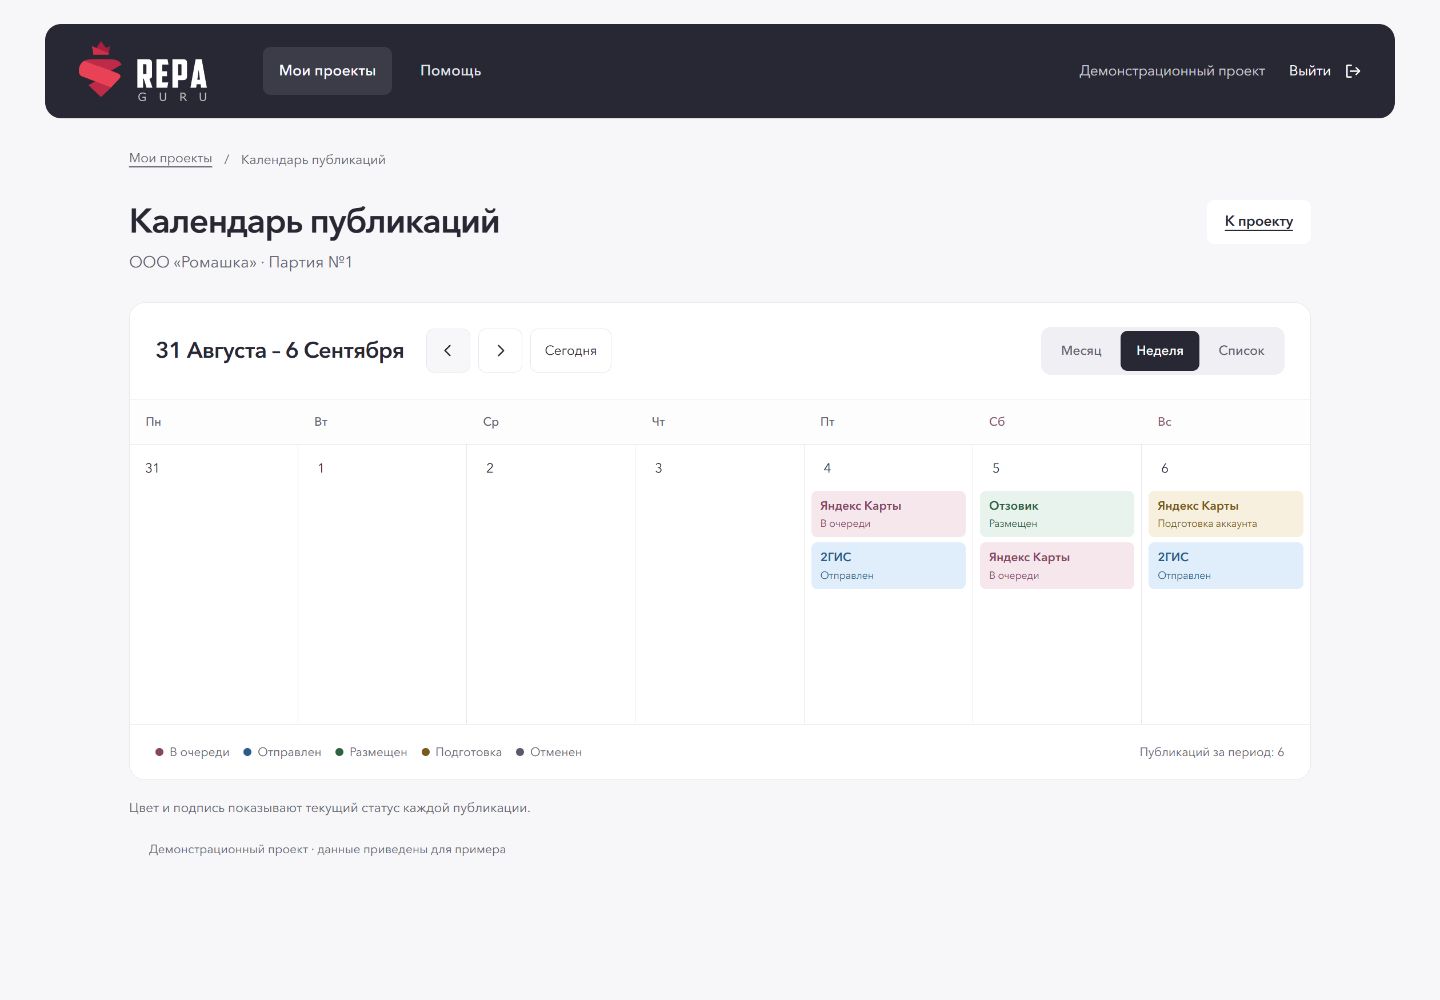Click the Ср column header
Screen dimensions: 1440x1000
(490, 422)
